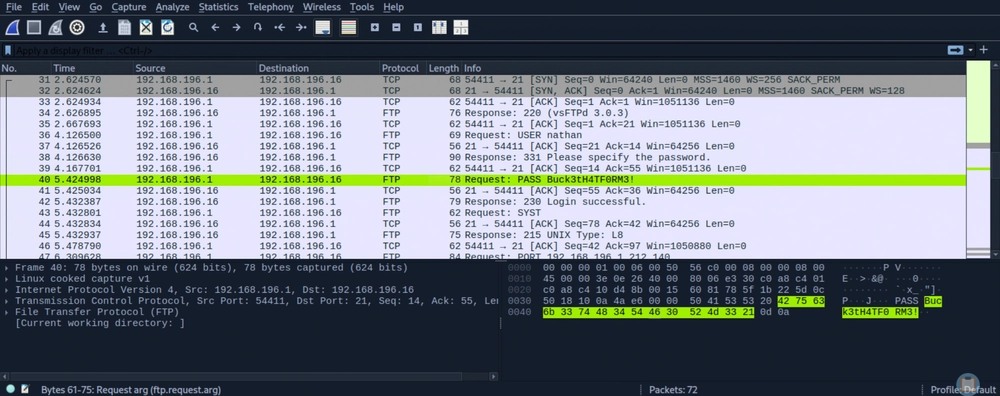Open the Tools menu
The image size is (1000, 396).
point(362,7)
